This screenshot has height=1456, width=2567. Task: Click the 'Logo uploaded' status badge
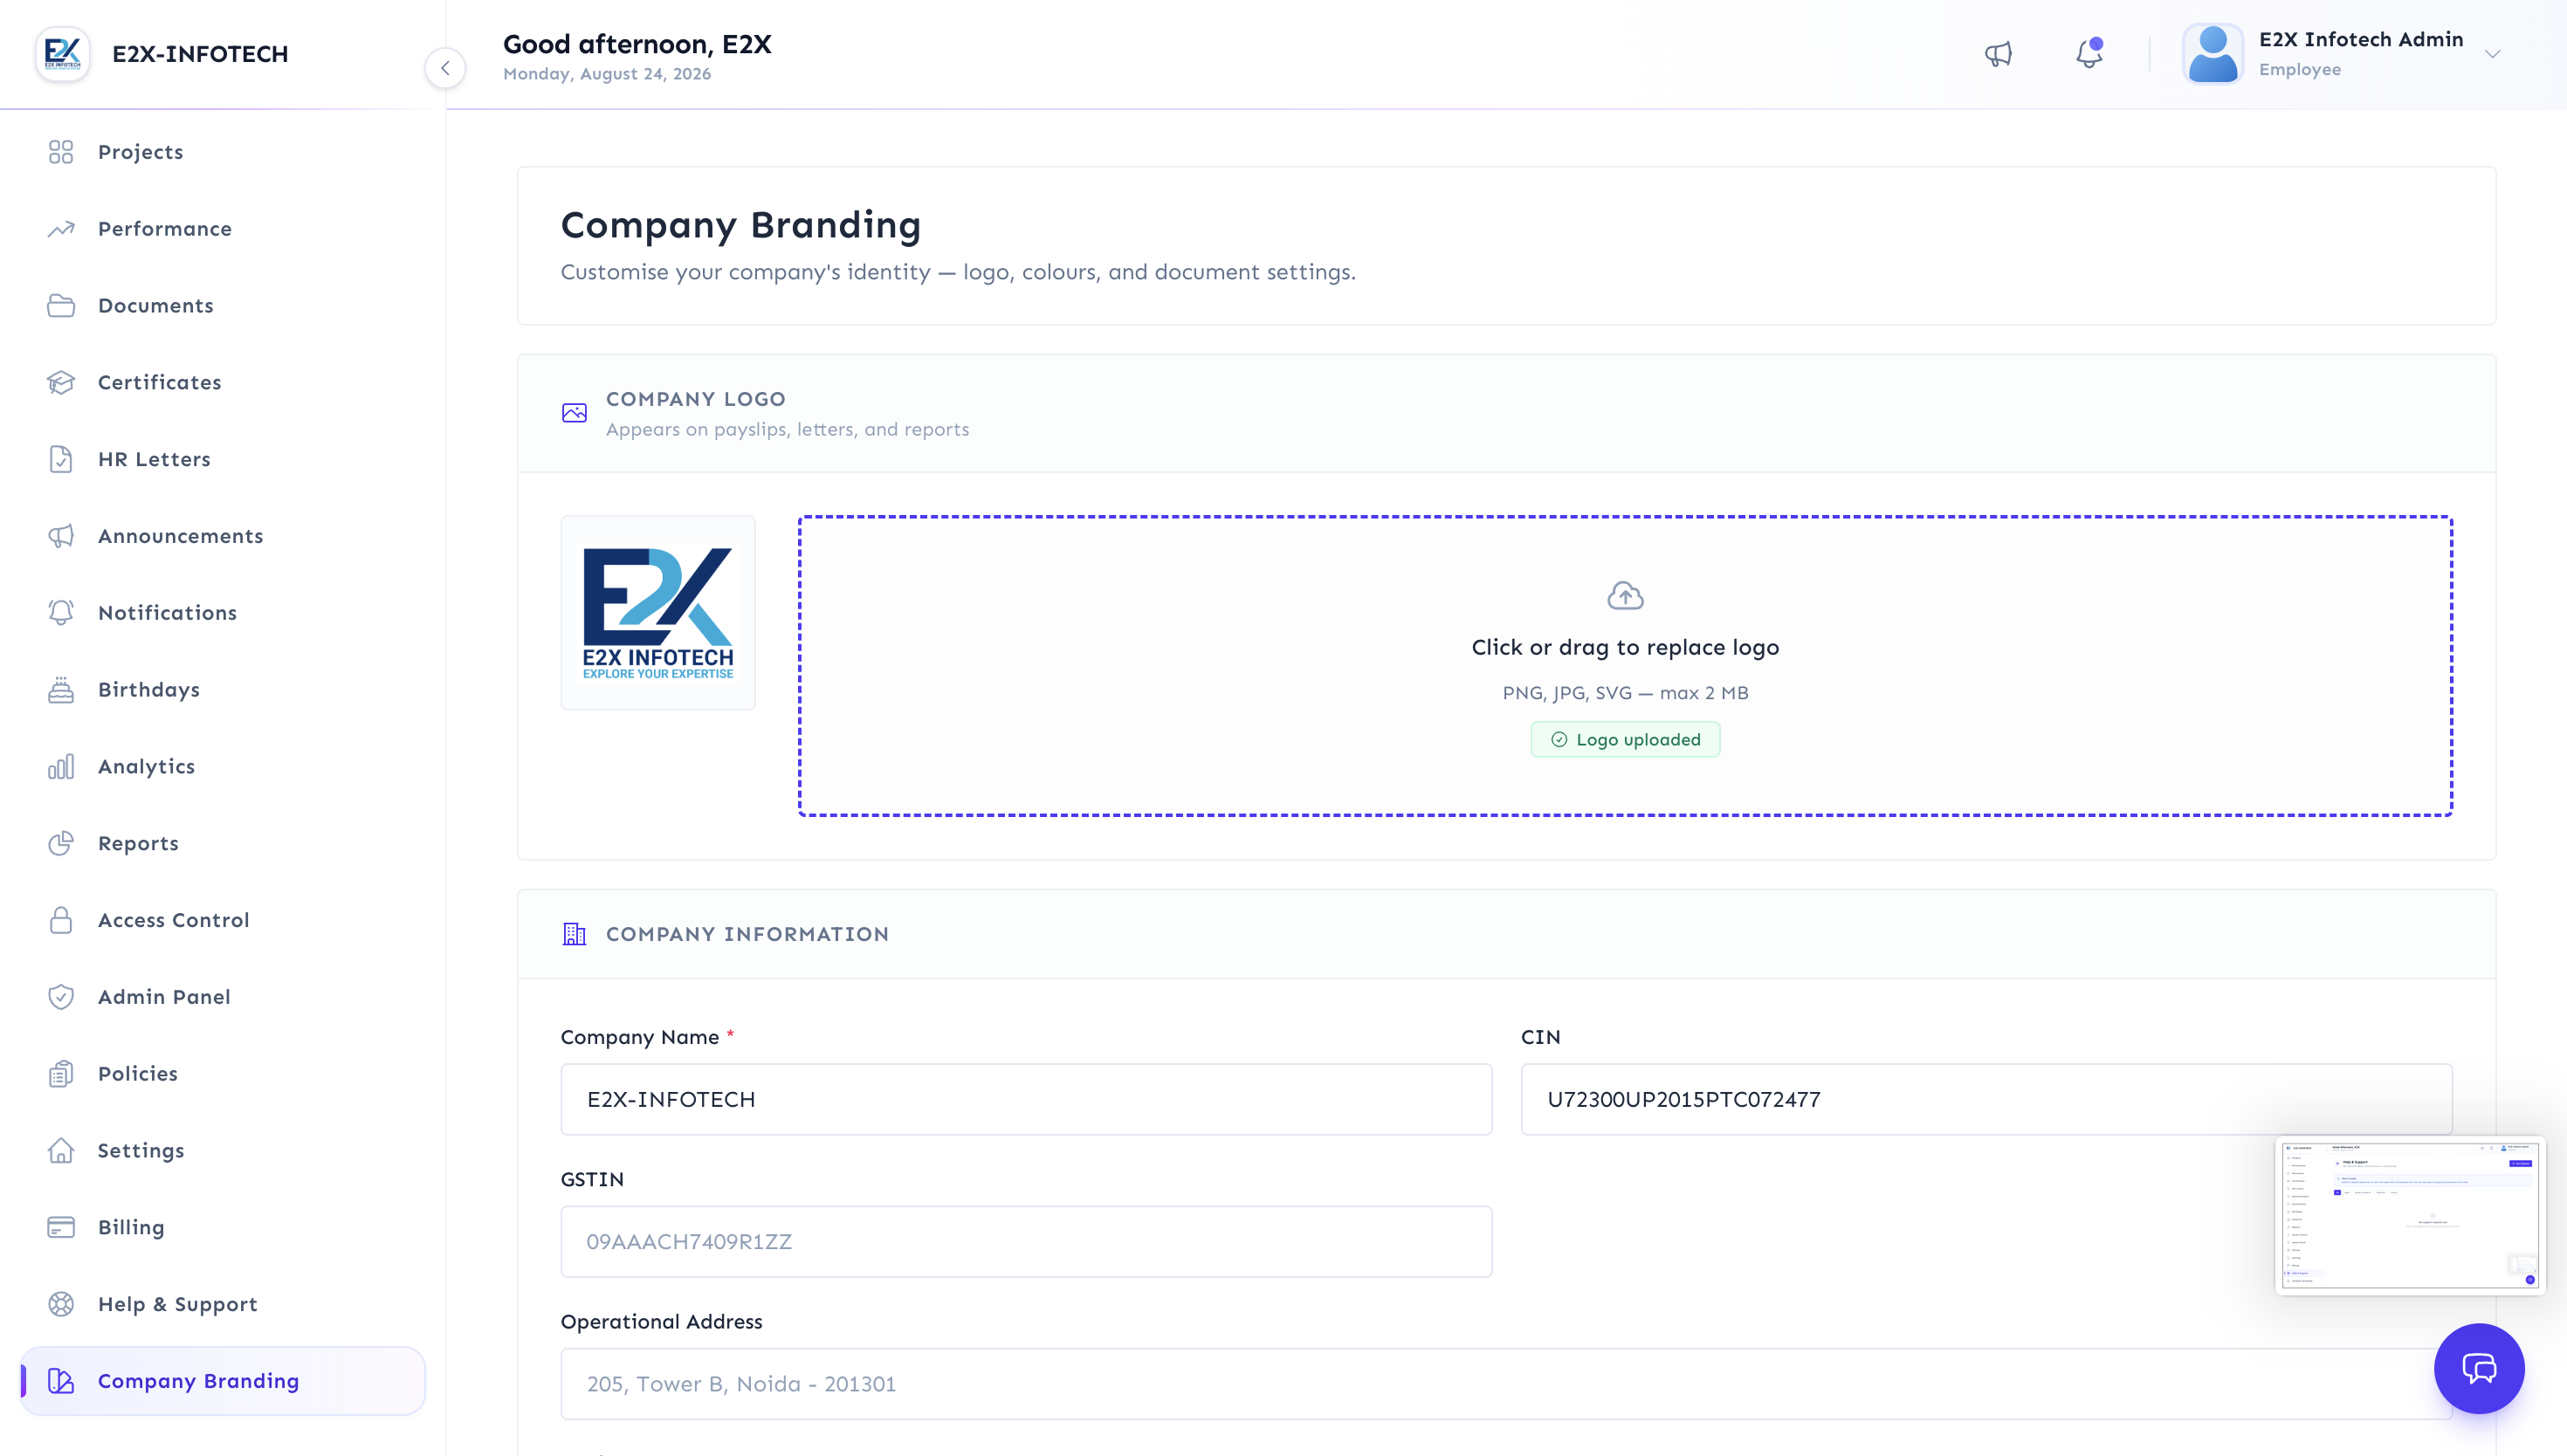1625,740
